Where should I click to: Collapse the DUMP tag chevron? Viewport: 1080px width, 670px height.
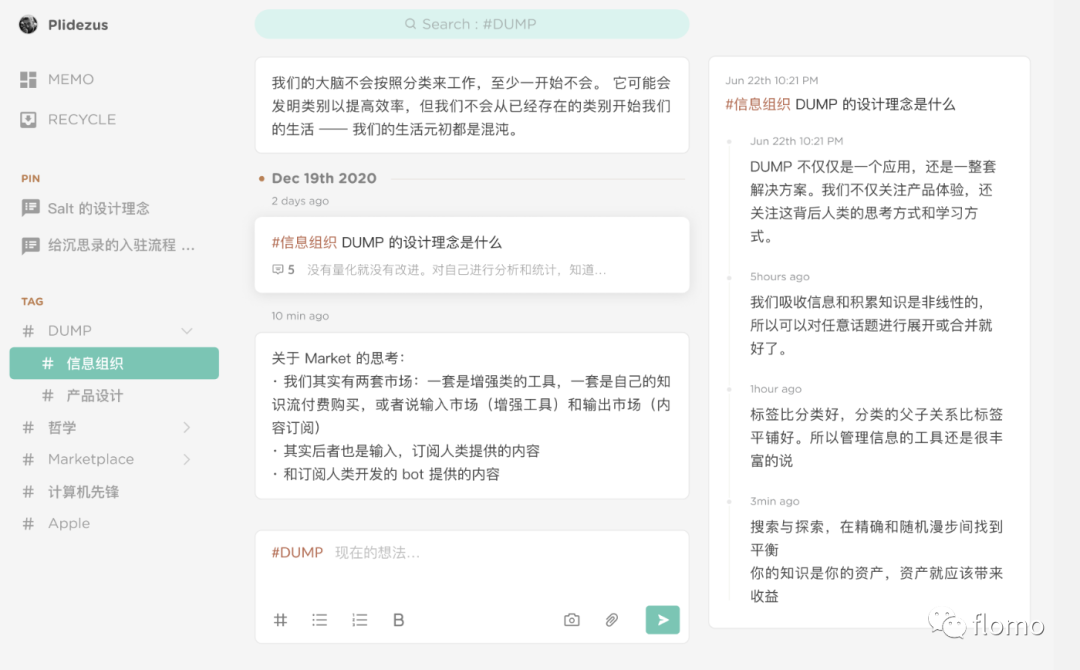pos(187,331)
